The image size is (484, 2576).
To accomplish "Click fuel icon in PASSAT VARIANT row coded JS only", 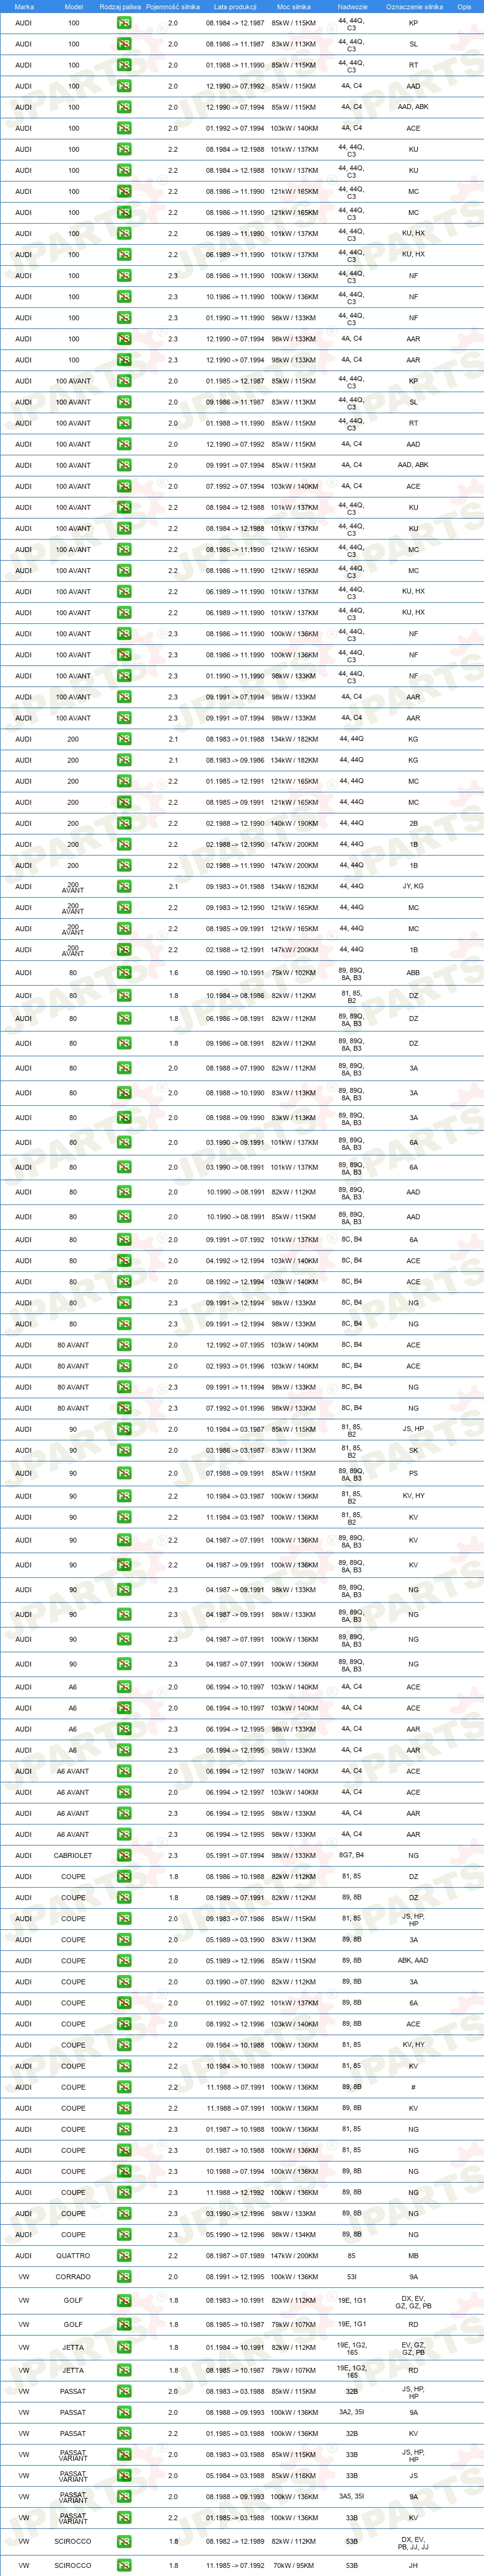I will point(124,2475).
